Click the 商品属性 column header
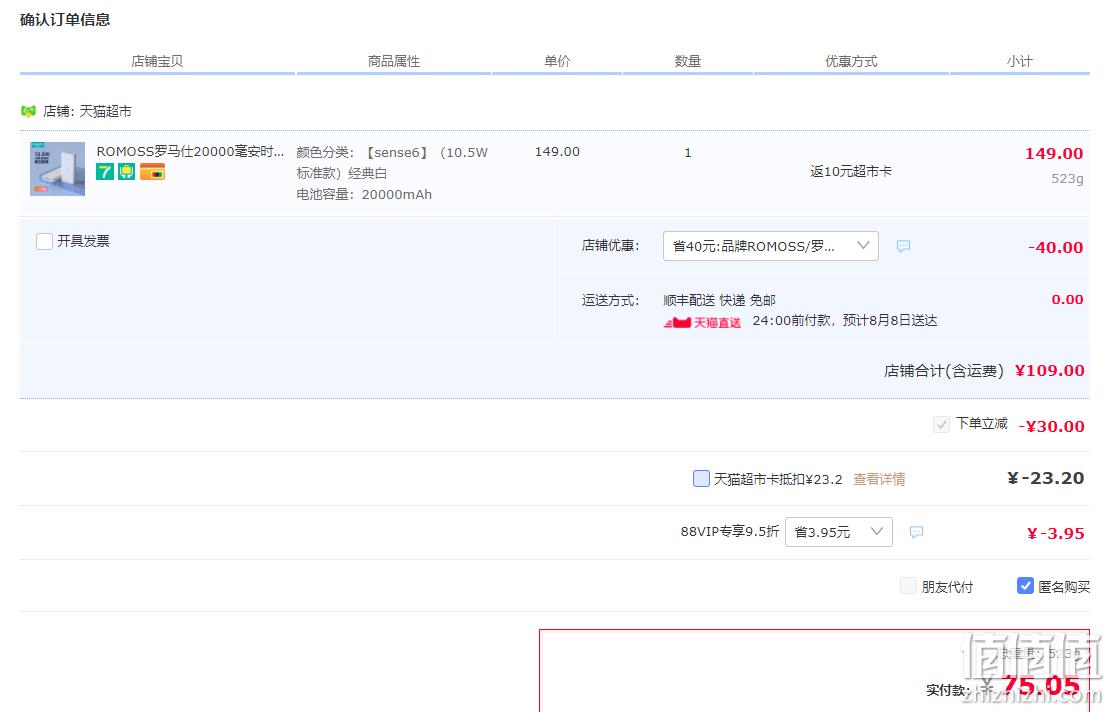The image size is (1111, 712). tap(394, 61)
